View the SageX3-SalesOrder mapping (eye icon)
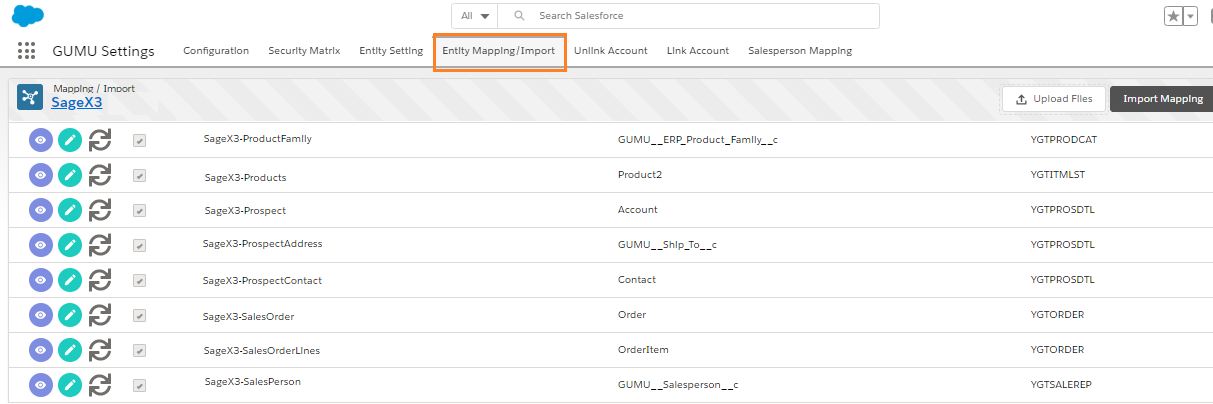Image resolution: width=1213 pixels, height=404 pixels. tap(40, 315)
